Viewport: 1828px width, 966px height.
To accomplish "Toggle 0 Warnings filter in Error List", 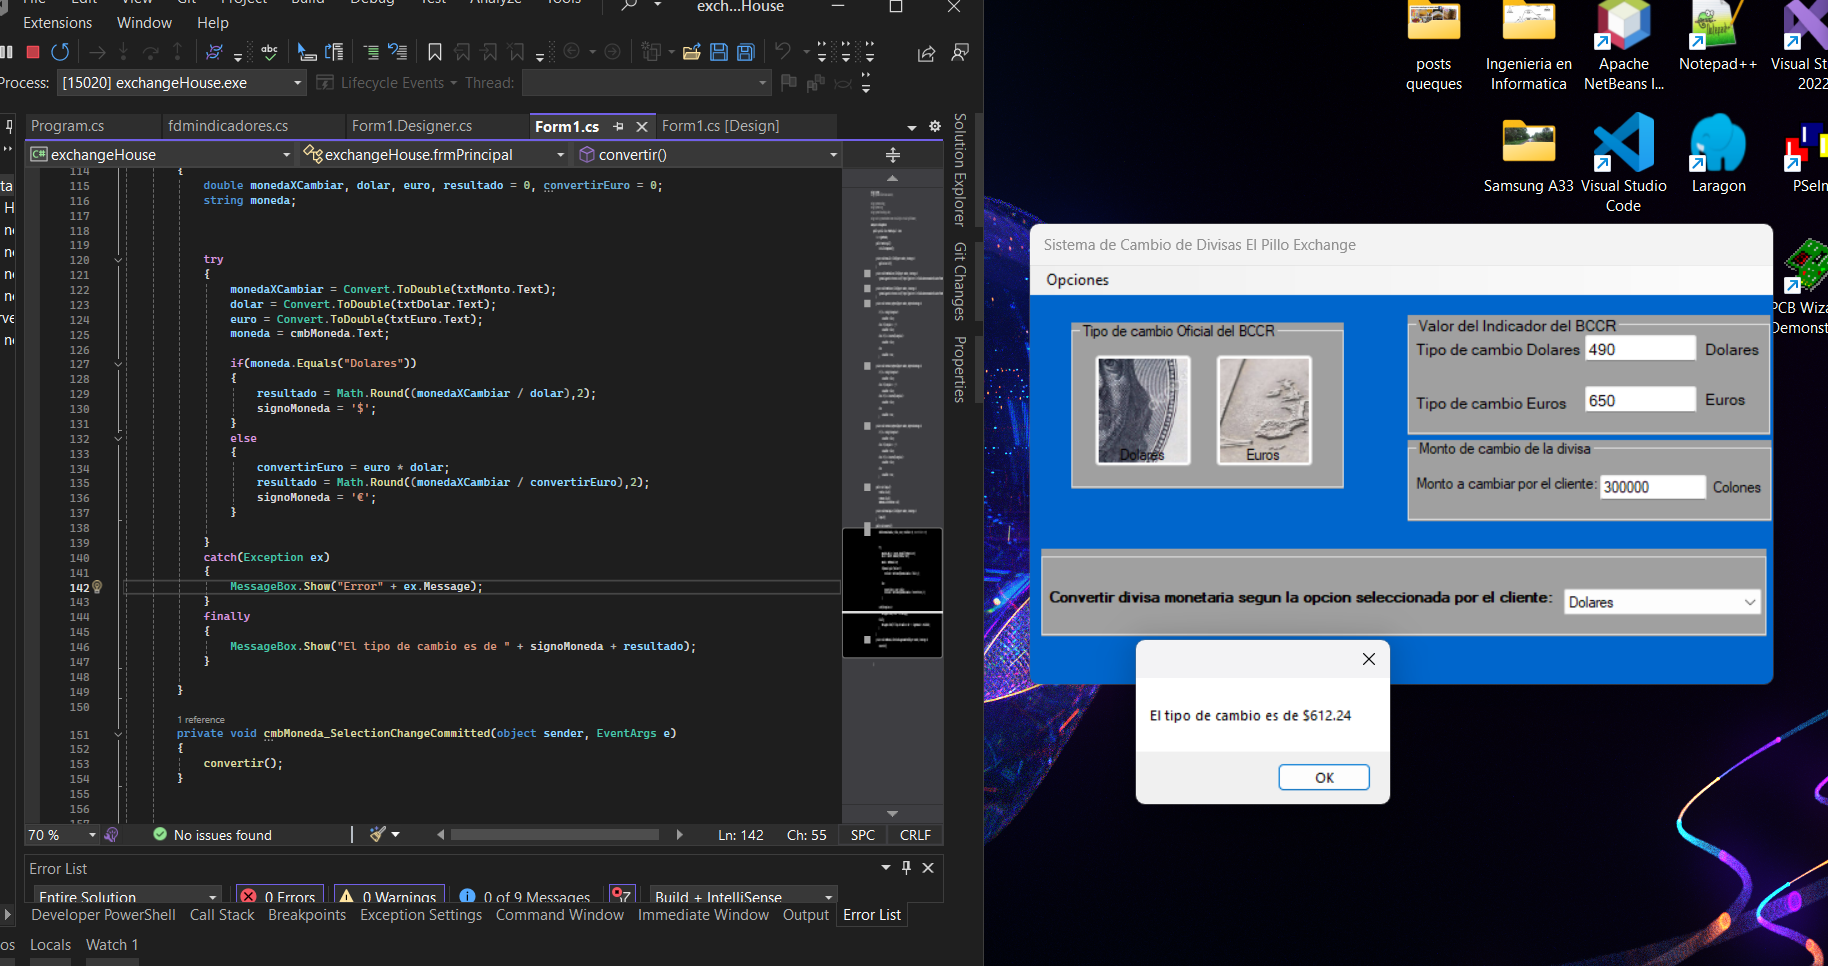I will pyautogui.click(x=388, y=896).
